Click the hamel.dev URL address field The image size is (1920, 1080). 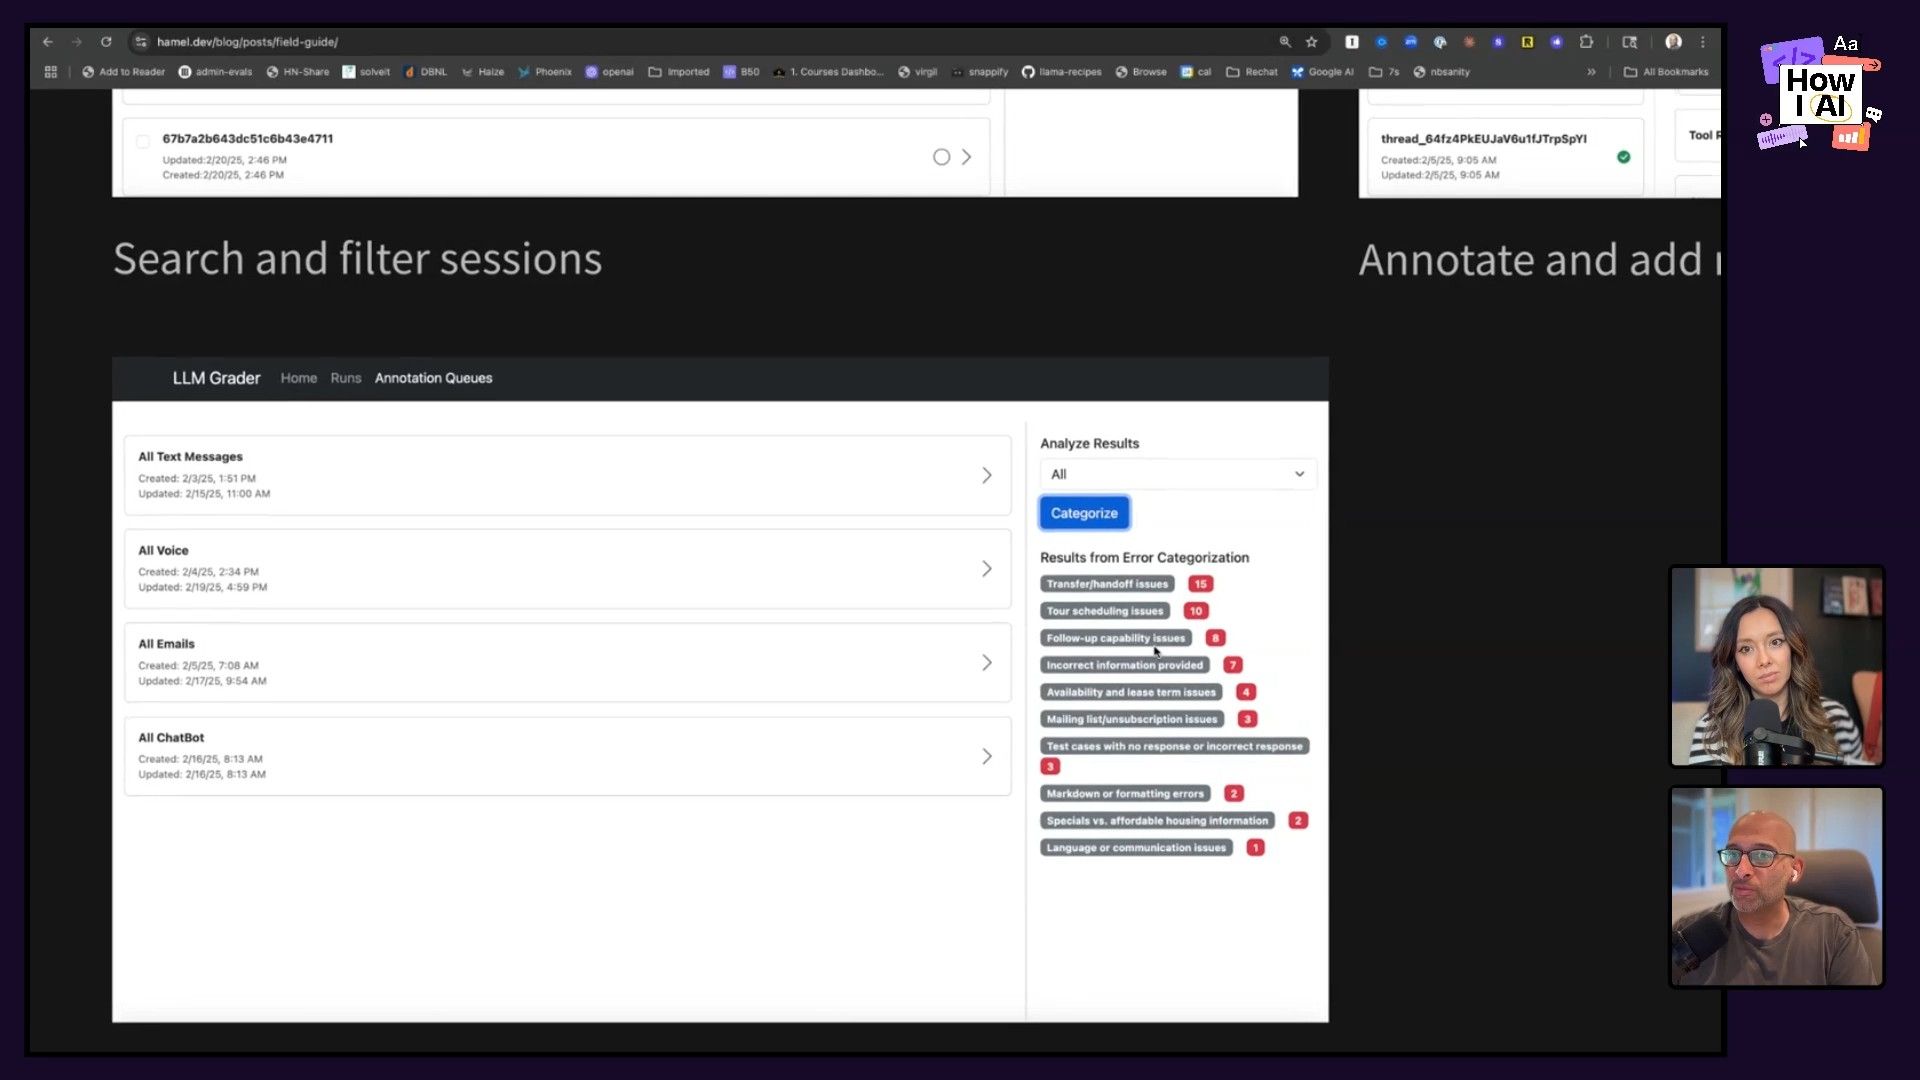(x=247, y=42)
